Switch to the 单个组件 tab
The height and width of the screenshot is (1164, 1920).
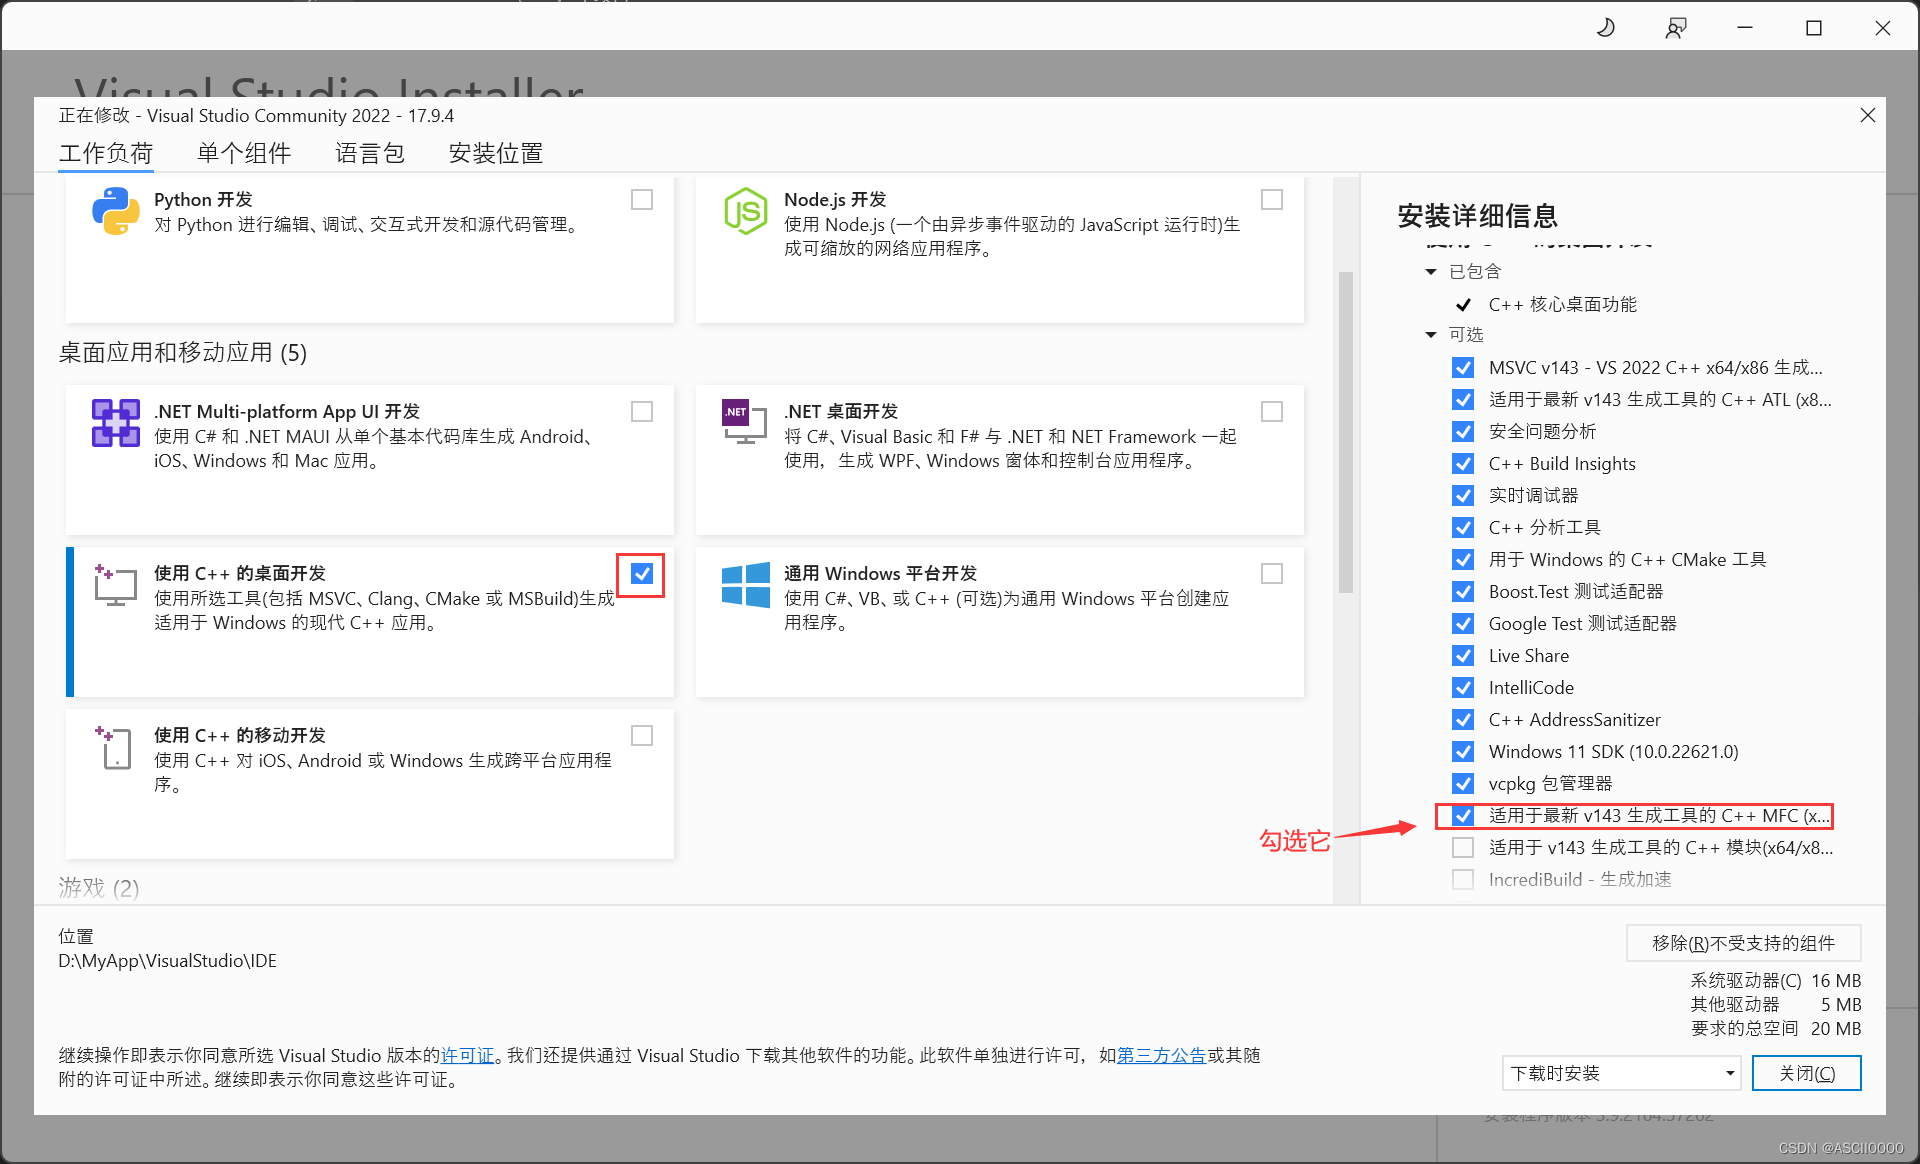[244, 153]
